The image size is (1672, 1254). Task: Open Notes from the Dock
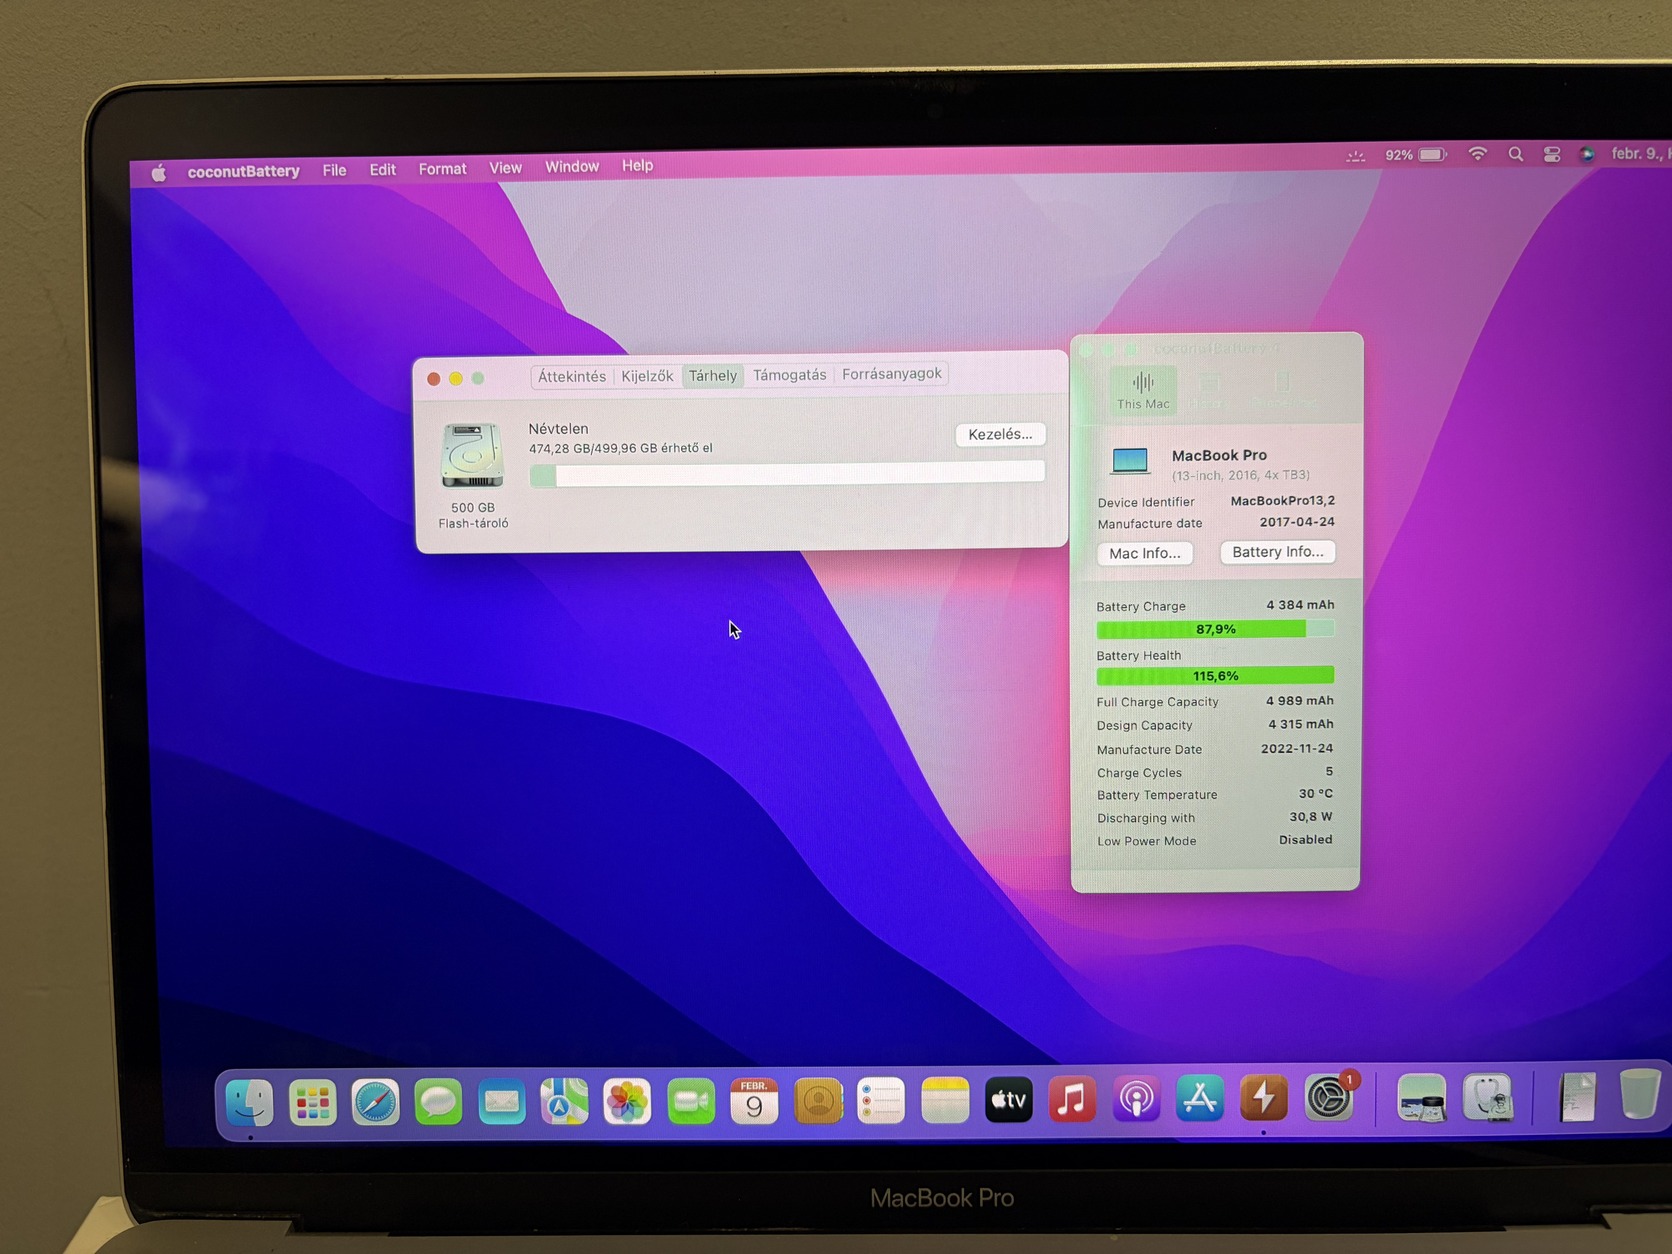945,1100
